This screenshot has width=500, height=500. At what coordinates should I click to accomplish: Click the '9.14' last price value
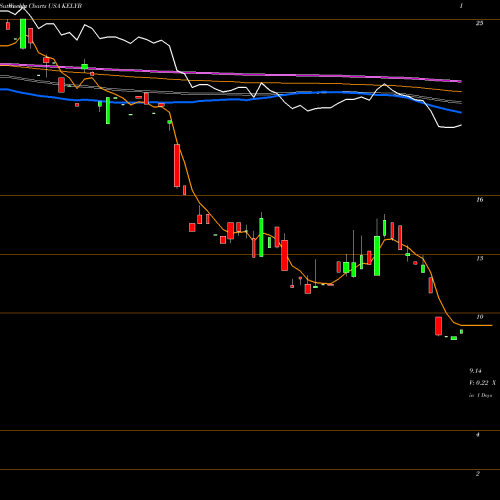click(x=475, y=371)
